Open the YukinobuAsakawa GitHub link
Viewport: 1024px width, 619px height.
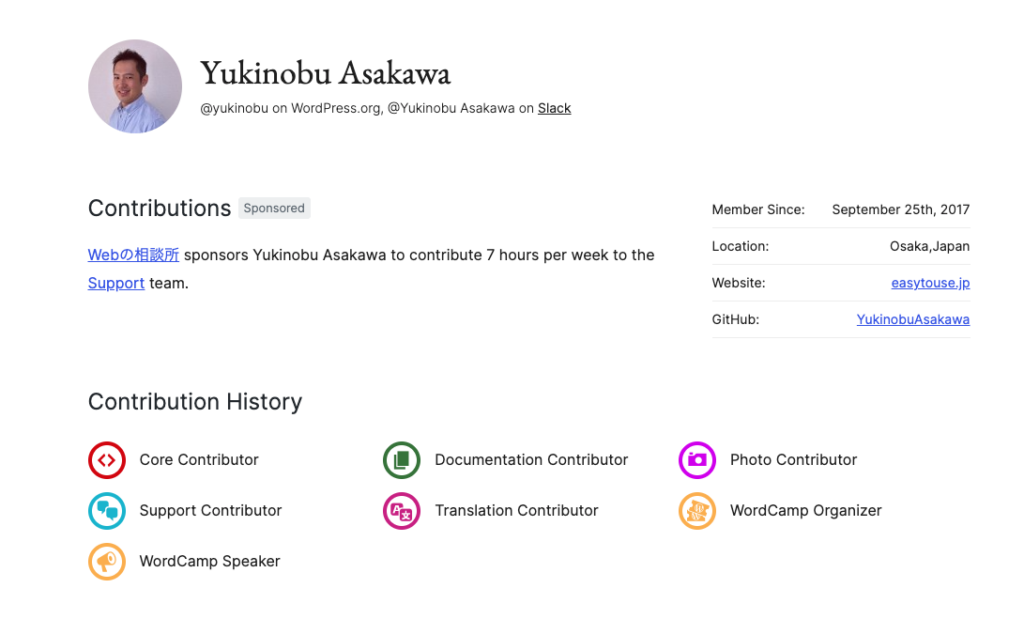pos(913,319)
